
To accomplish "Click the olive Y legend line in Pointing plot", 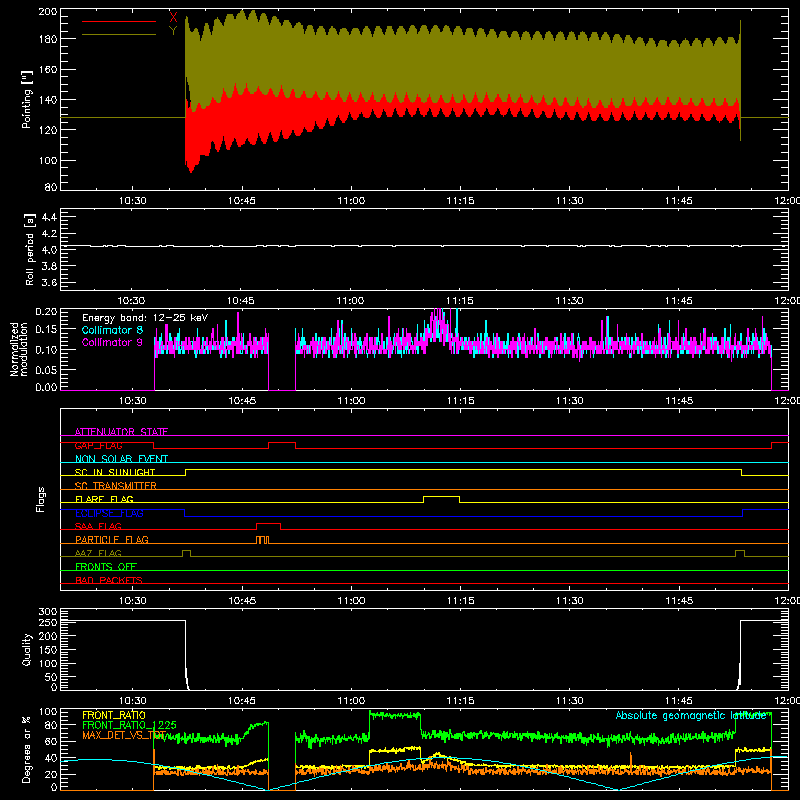I will (x=119, y=35).
